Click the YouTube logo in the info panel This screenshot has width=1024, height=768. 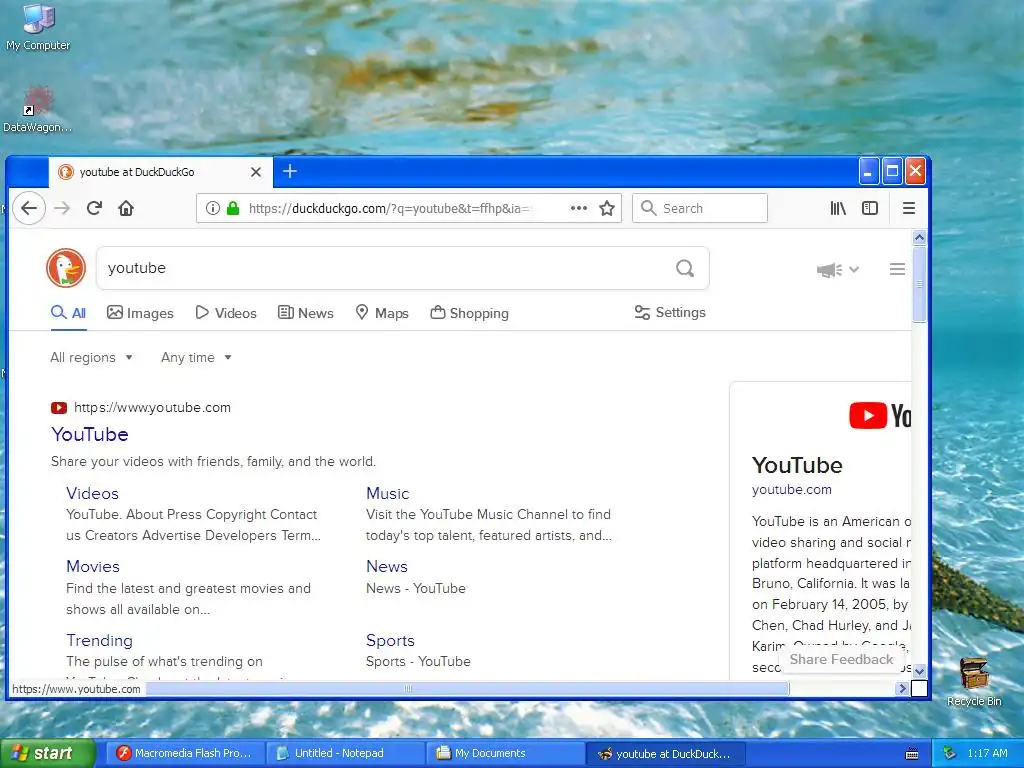pyautogui.click(x=880, y=416)
